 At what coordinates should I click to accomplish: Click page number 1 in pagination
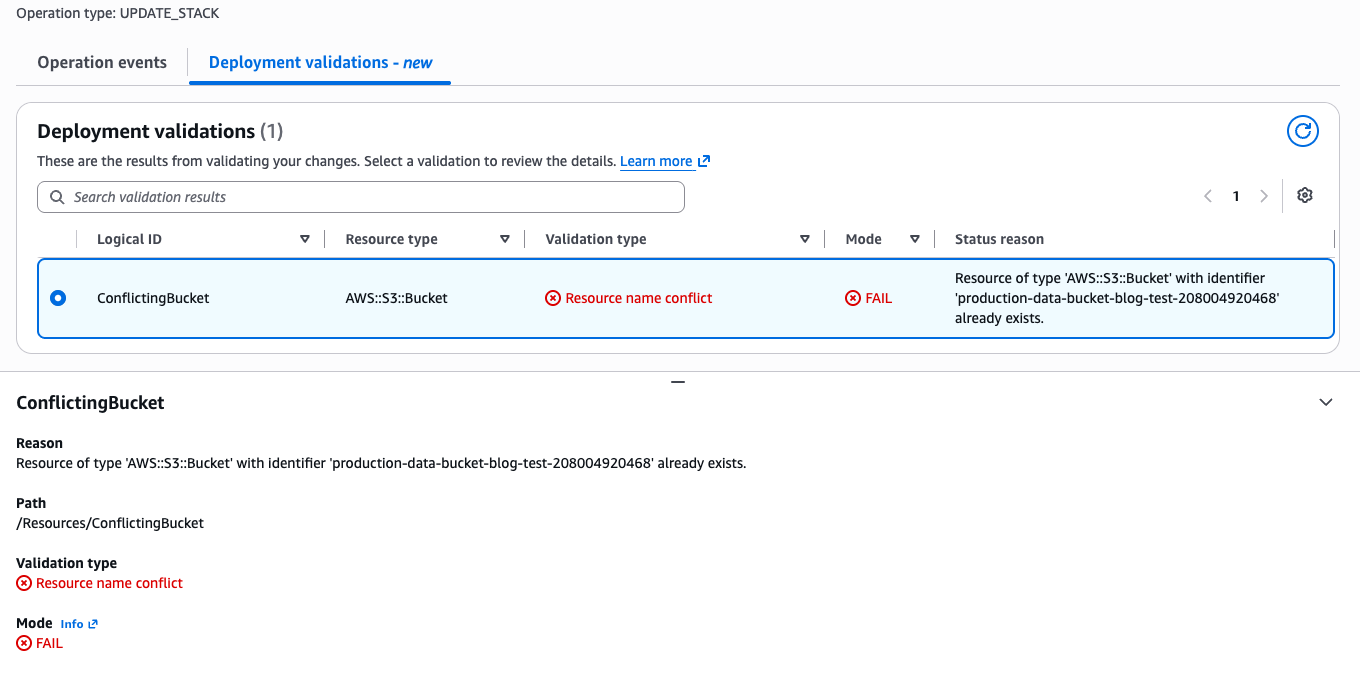[1236, 196]
